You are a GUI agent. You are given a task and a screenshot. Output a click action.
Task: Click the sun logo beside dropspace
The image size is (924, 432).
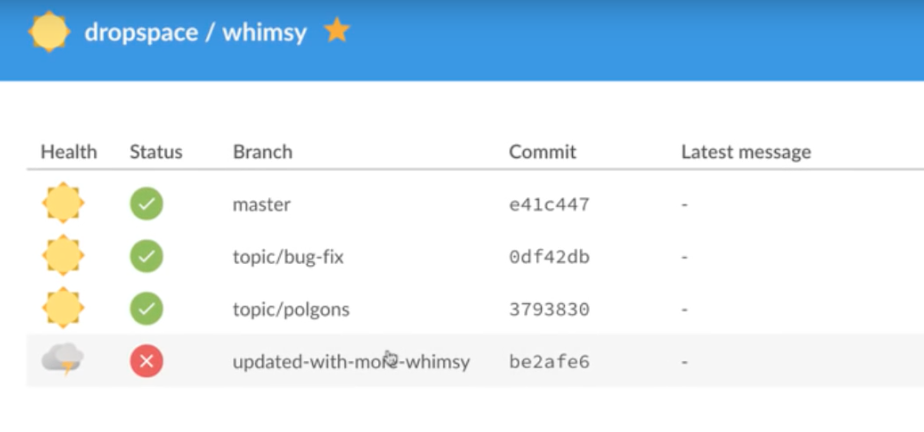[x=50, y=31]
